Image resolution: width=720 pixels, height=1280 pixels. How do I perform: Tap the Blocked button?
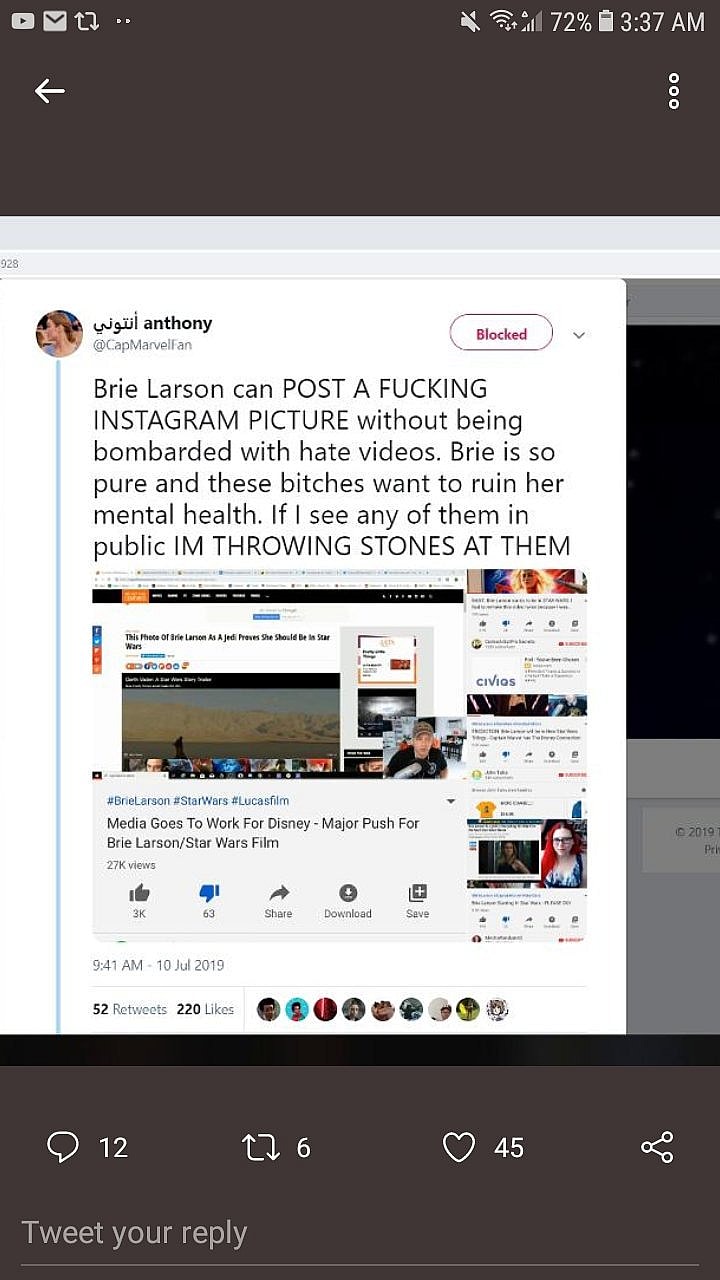[501, 334]
